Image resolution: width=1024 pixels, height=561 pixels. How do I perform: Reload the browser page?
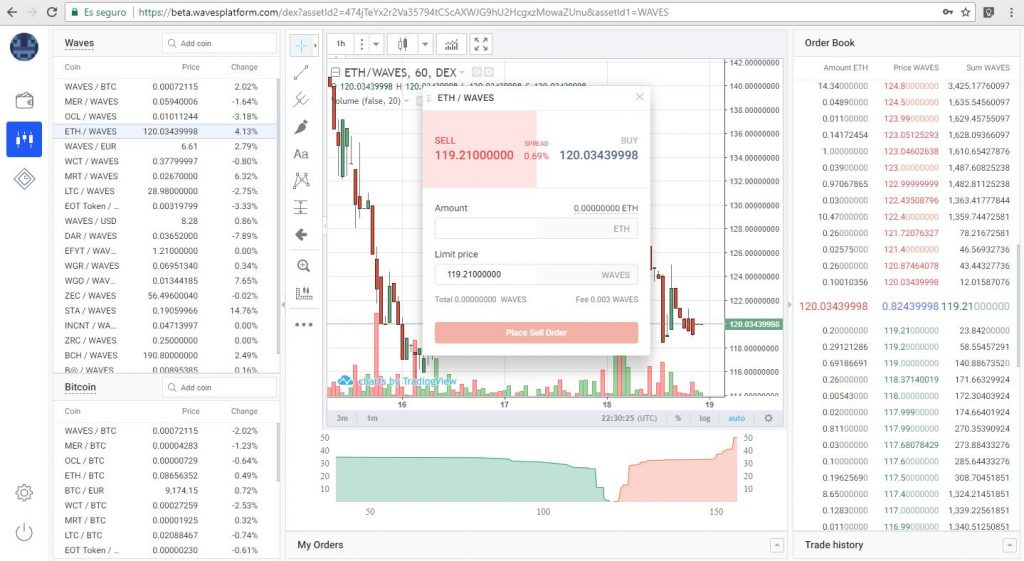coord(52,12)
